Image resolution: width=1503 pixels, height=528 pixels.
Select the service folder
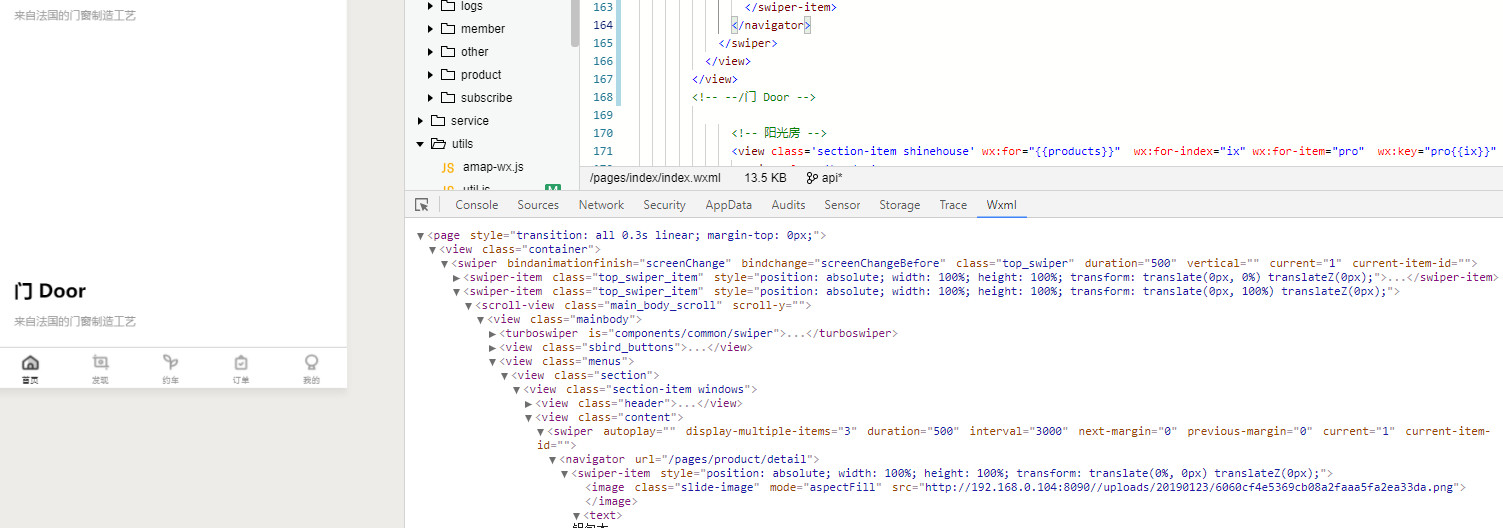(469, 121)
